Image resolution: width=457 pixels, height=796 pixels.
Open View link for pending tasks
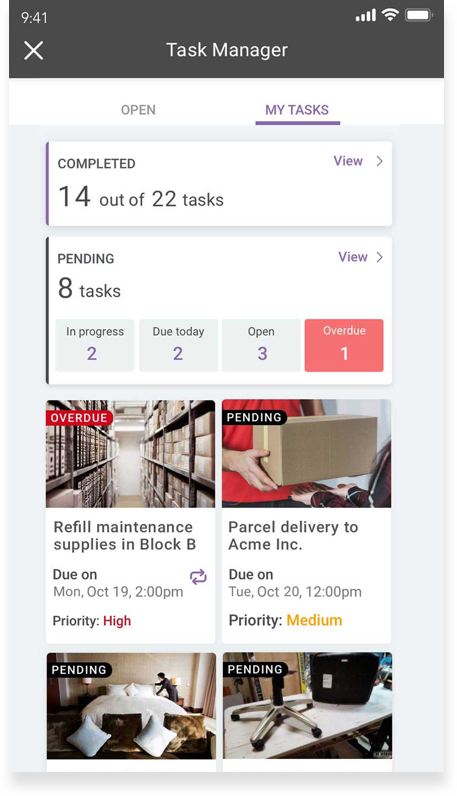click(353, 257)
